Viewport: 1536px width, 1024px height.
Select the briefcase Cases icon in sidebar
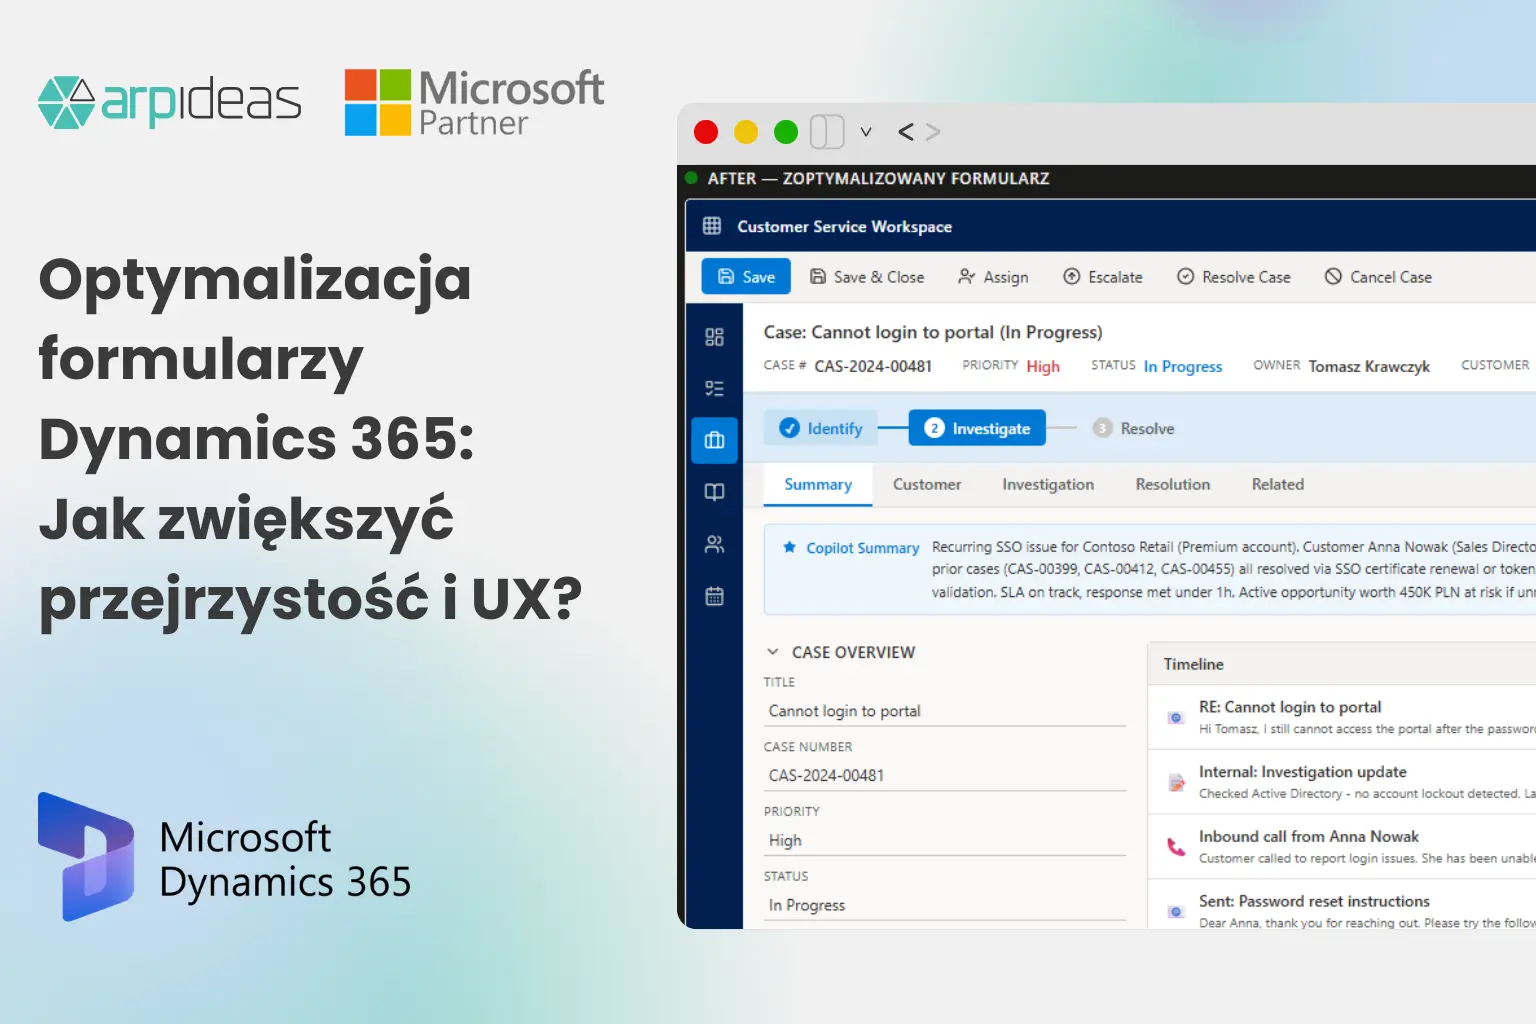714,440
